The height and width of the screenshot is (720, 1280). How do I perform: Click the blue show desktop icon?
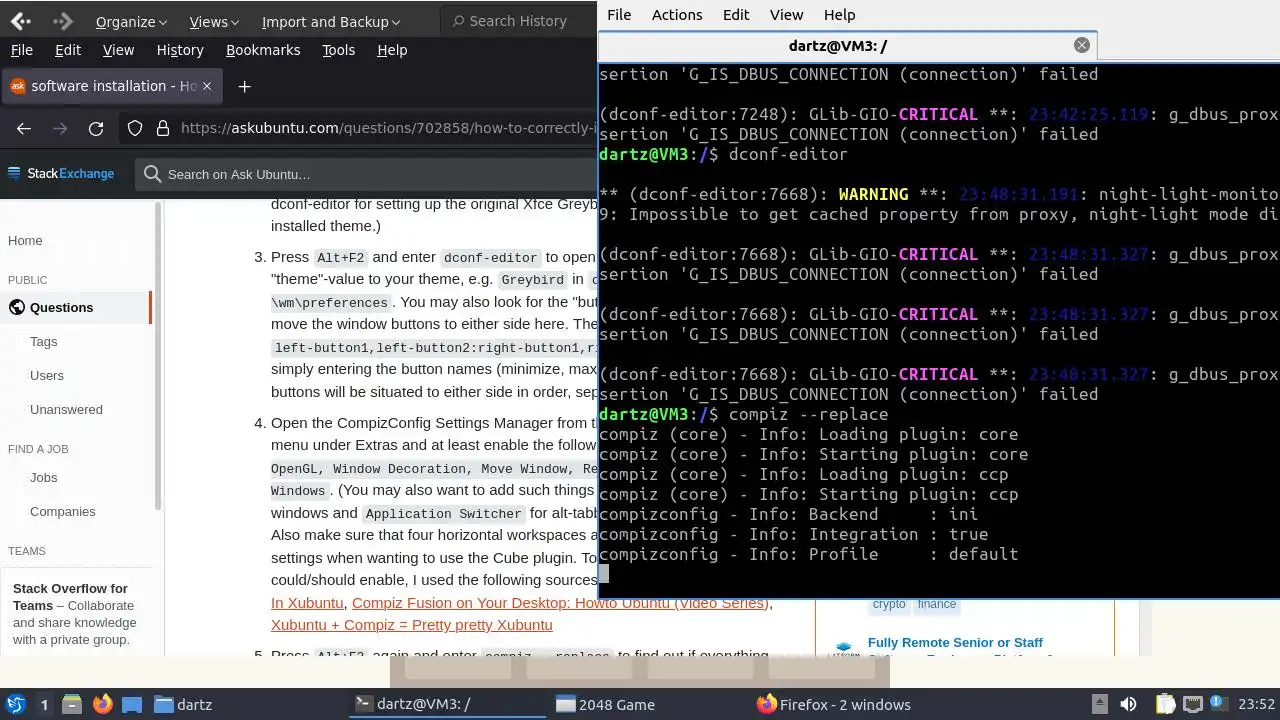click(132, 704)
